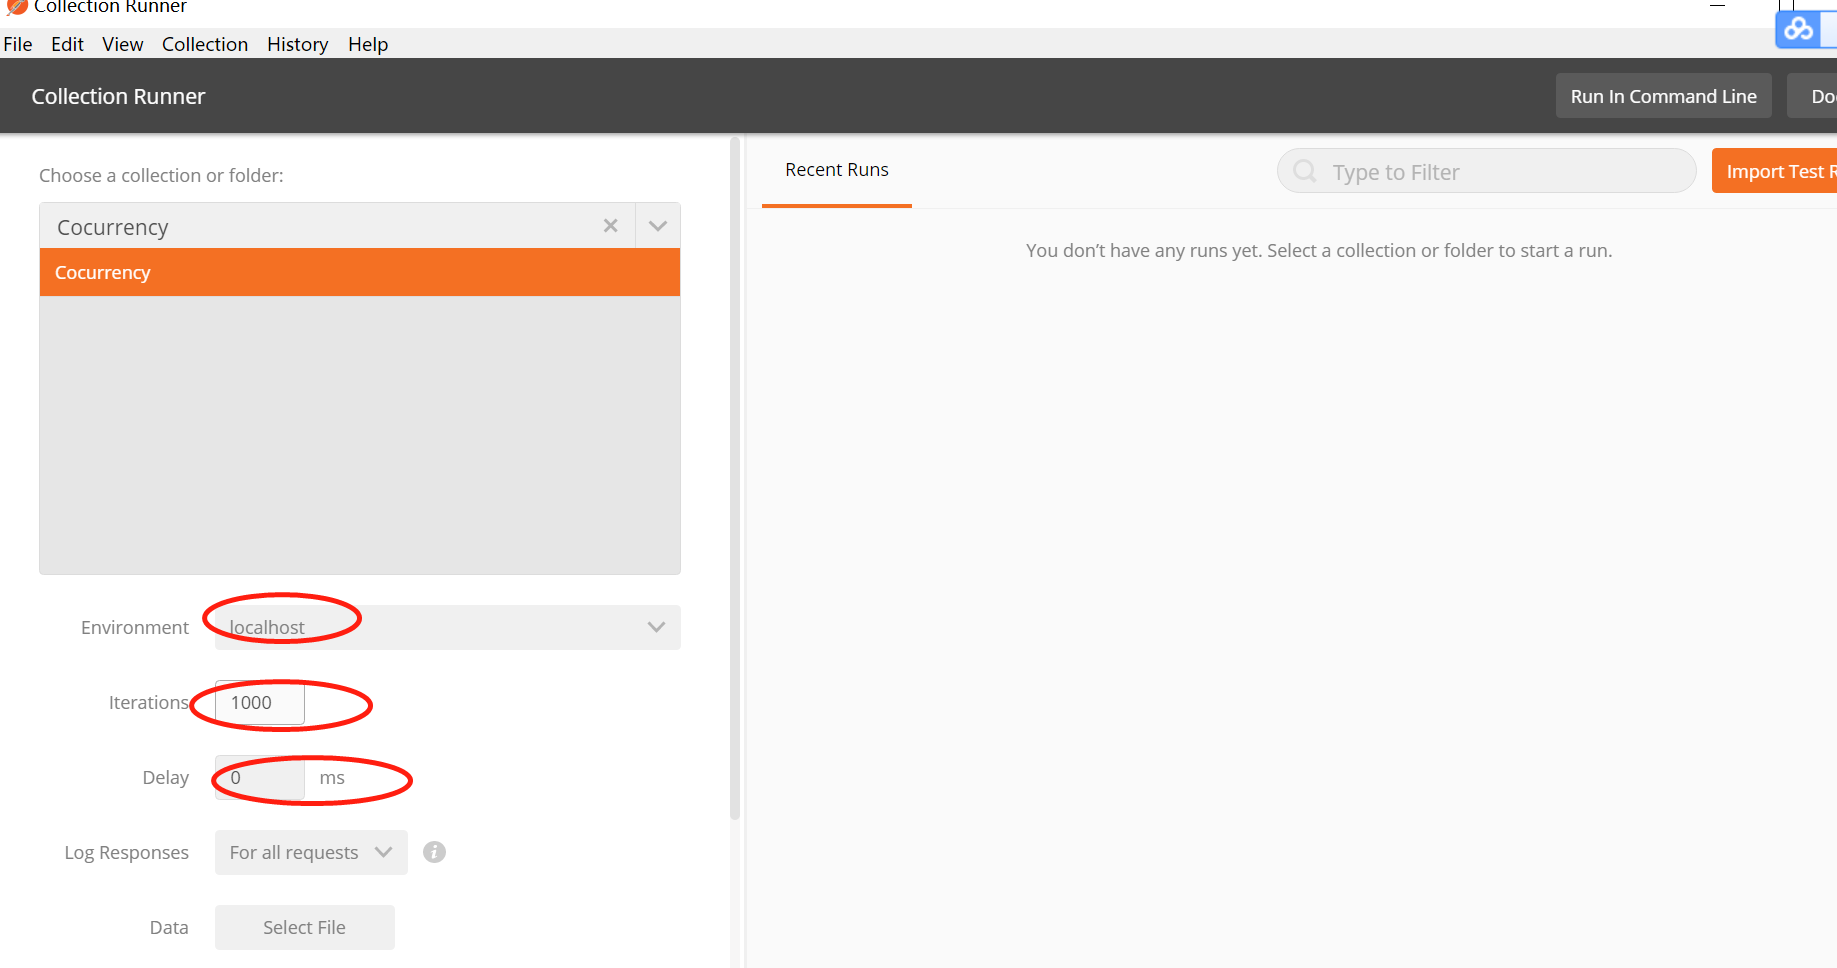Click the 'You don't have any runs yet' message
This screenshot has height=968, width=1837.
[x=1319, y=250]
